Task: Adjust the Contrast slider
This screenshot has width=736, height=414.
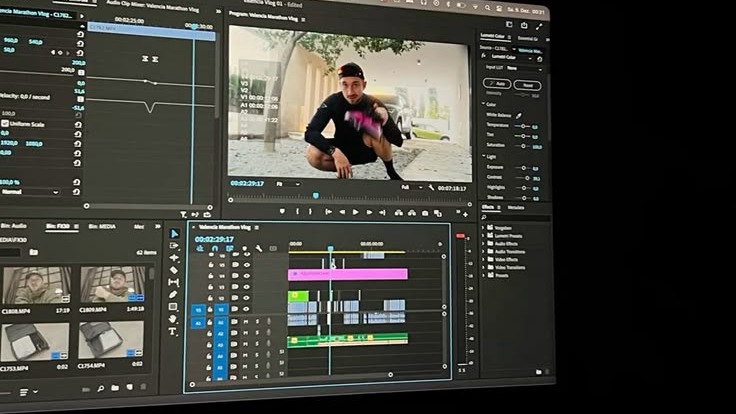Action: point(527,178)
